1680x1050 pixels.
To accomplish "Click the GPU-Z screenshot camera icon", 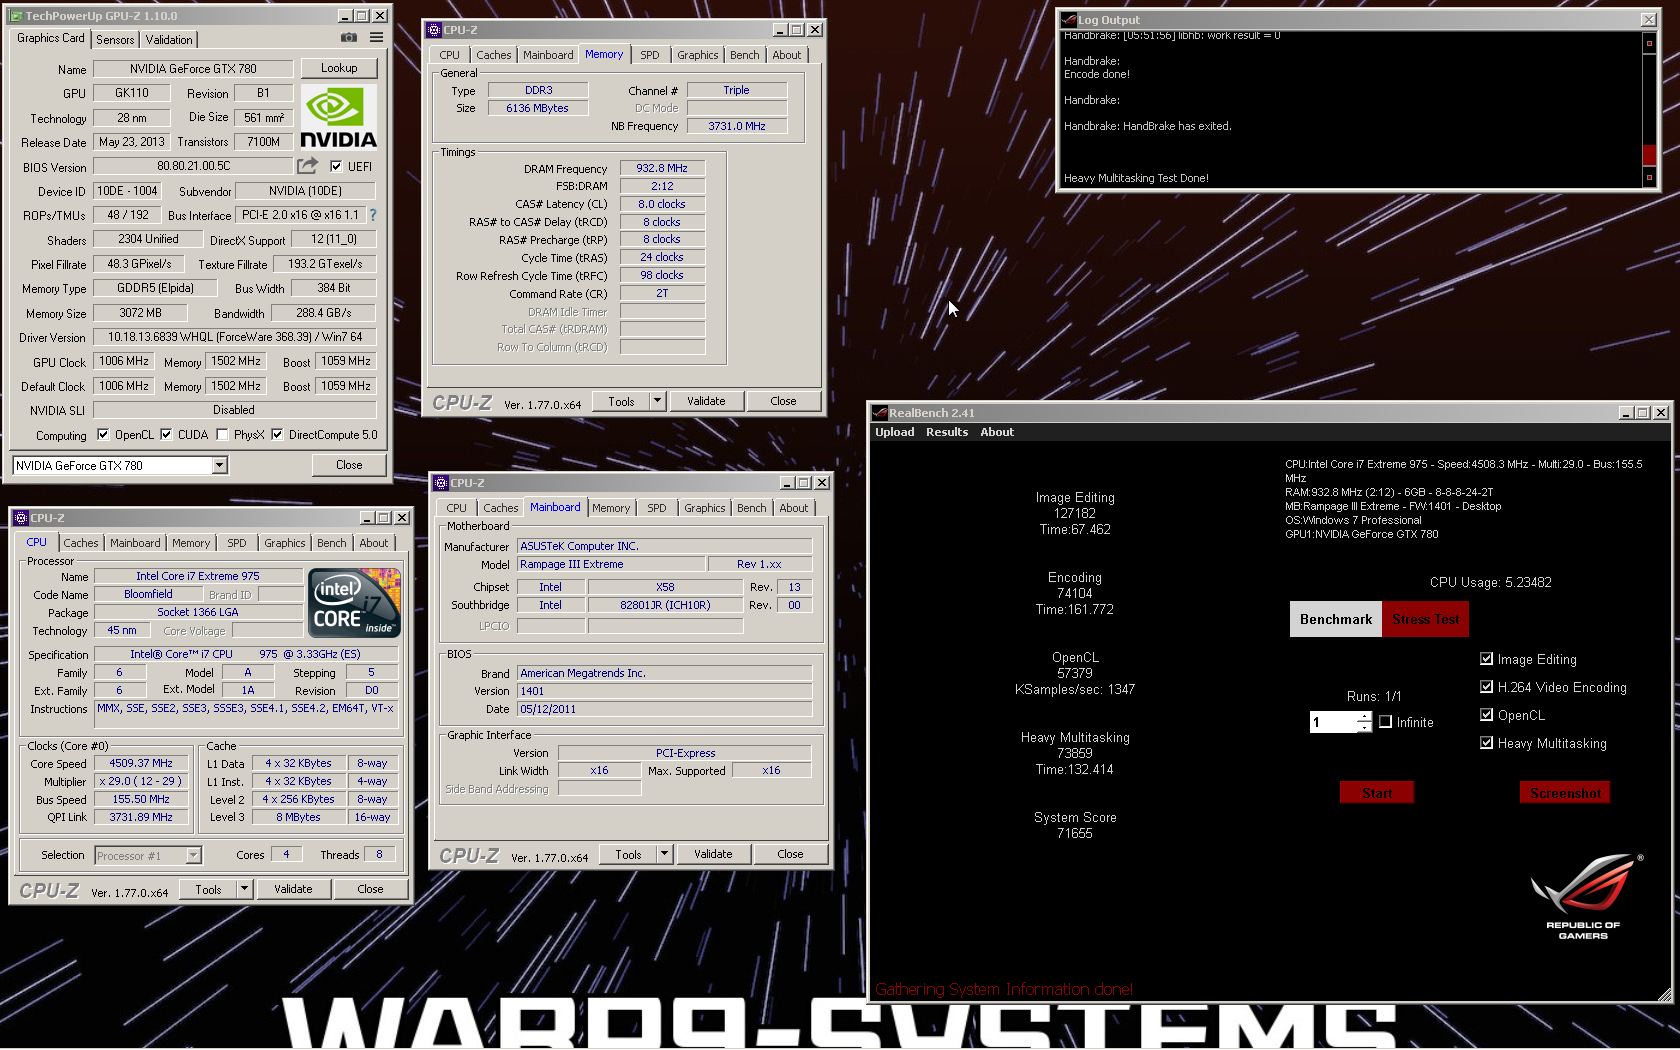I will point(348,38).
